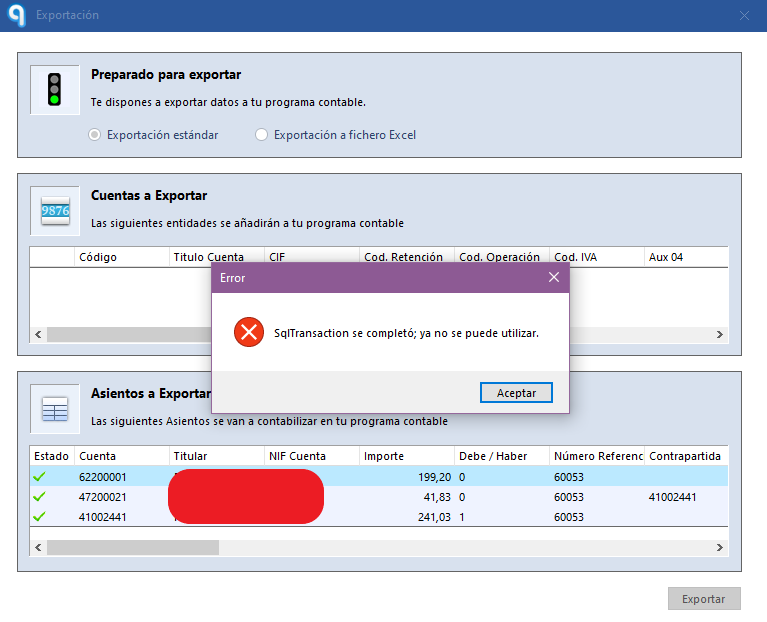
Task: Click the amount 199,20
Action: [434, 477]
